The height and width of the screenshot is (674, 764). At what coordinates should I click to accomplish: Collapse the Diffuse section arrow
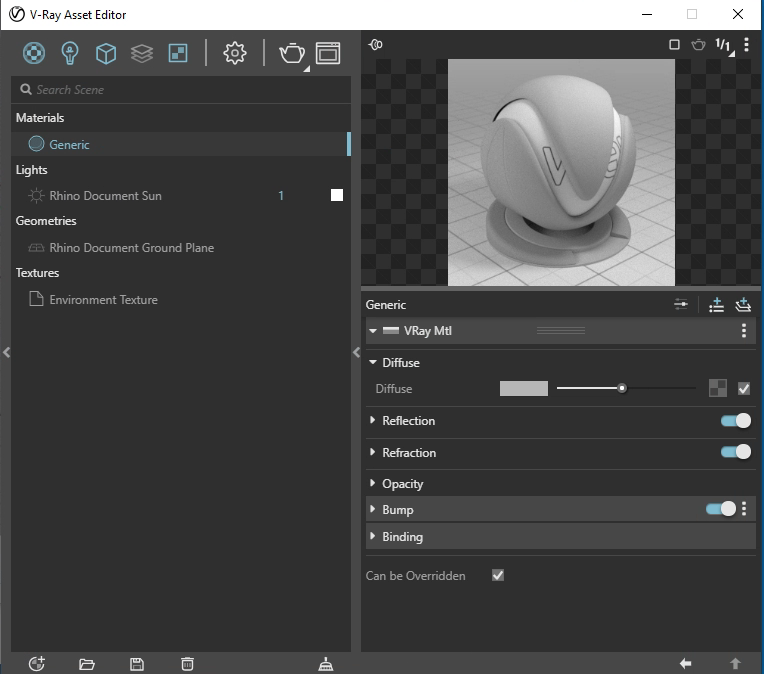(x=373, y=362)
